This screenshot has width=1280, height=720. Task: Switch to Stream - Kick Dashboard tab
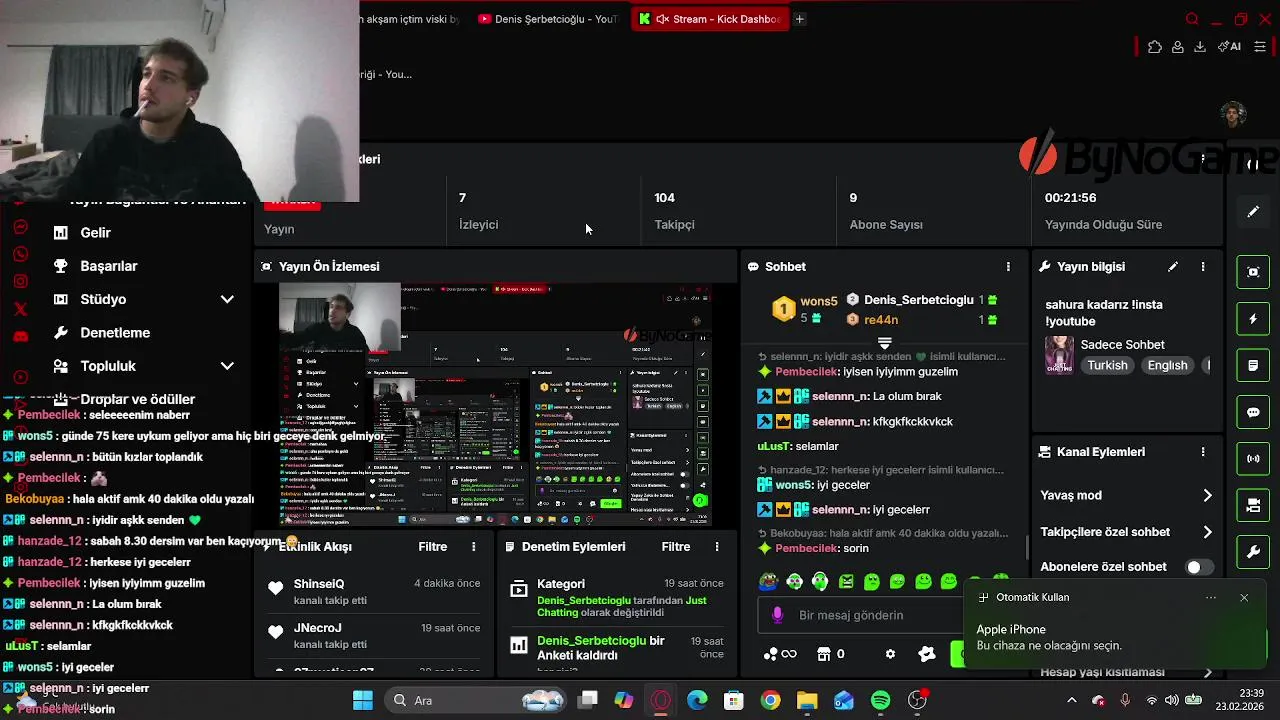point(710,19)
